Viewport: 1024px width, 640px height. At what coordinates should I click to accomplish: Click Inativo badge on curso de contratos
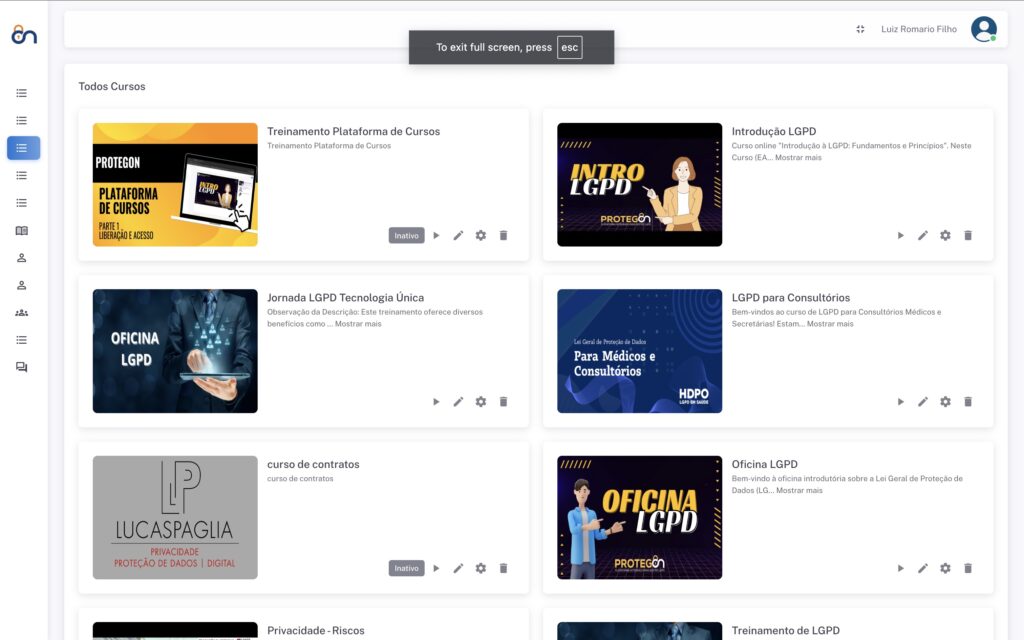point(406,568)
